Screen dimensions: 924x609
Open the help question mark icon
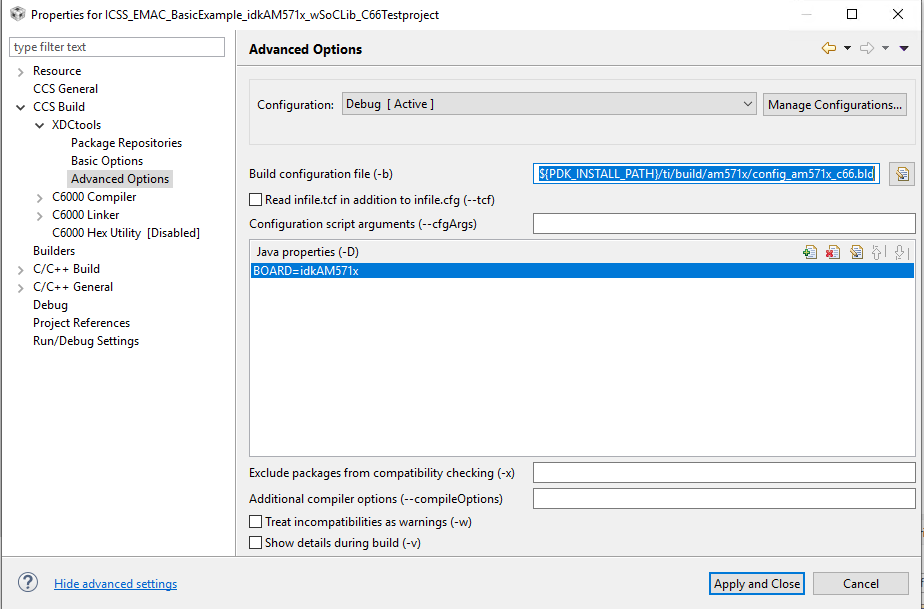[x=28, y=583]
